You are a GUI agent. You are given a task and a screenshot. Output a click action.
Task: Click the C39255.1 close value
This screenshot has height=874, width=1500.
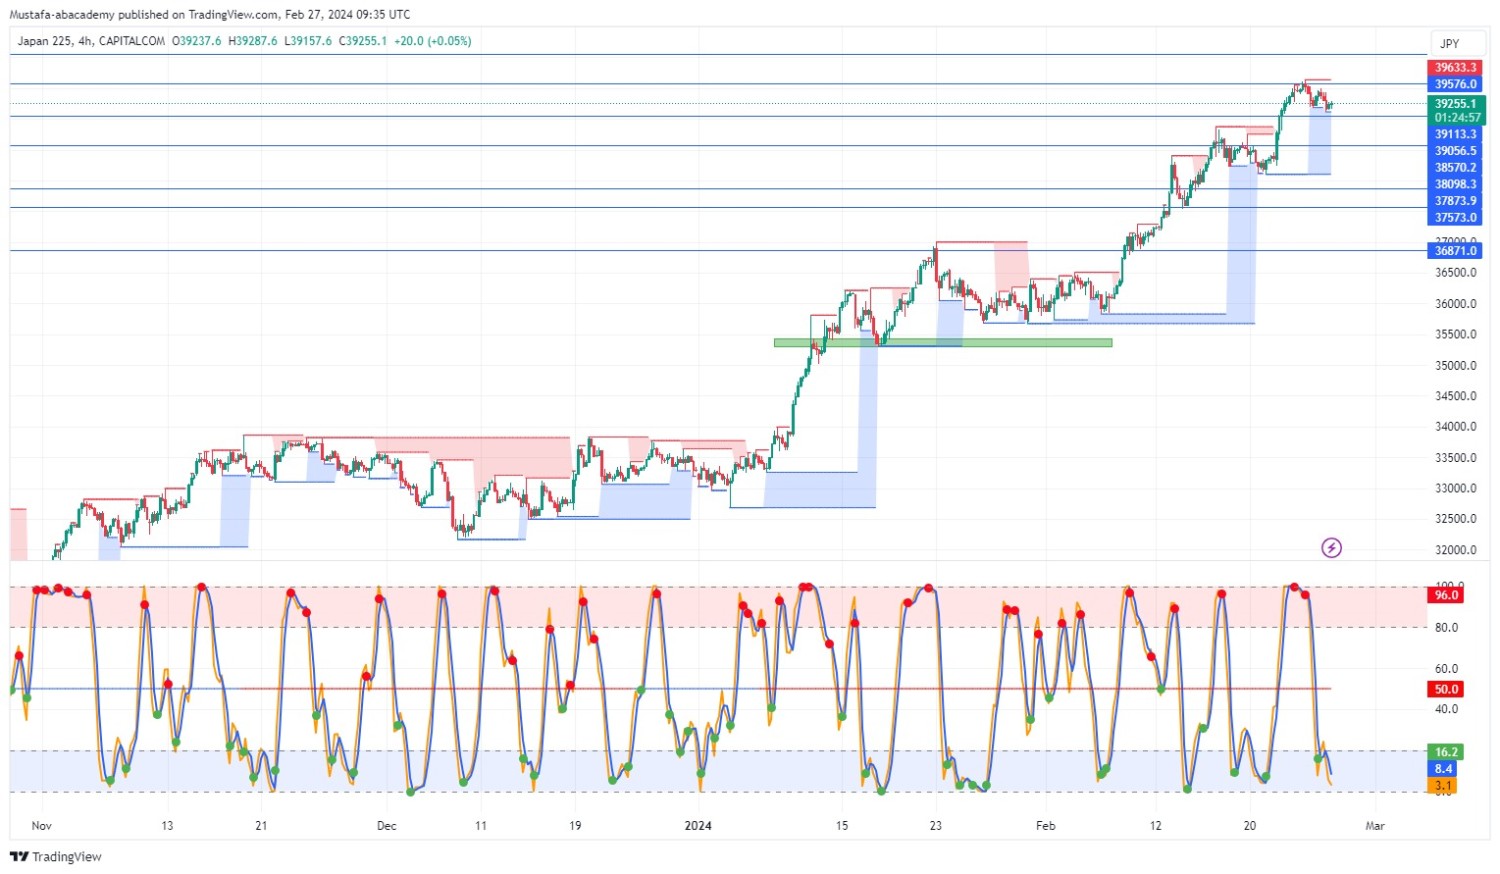(363, 41)
